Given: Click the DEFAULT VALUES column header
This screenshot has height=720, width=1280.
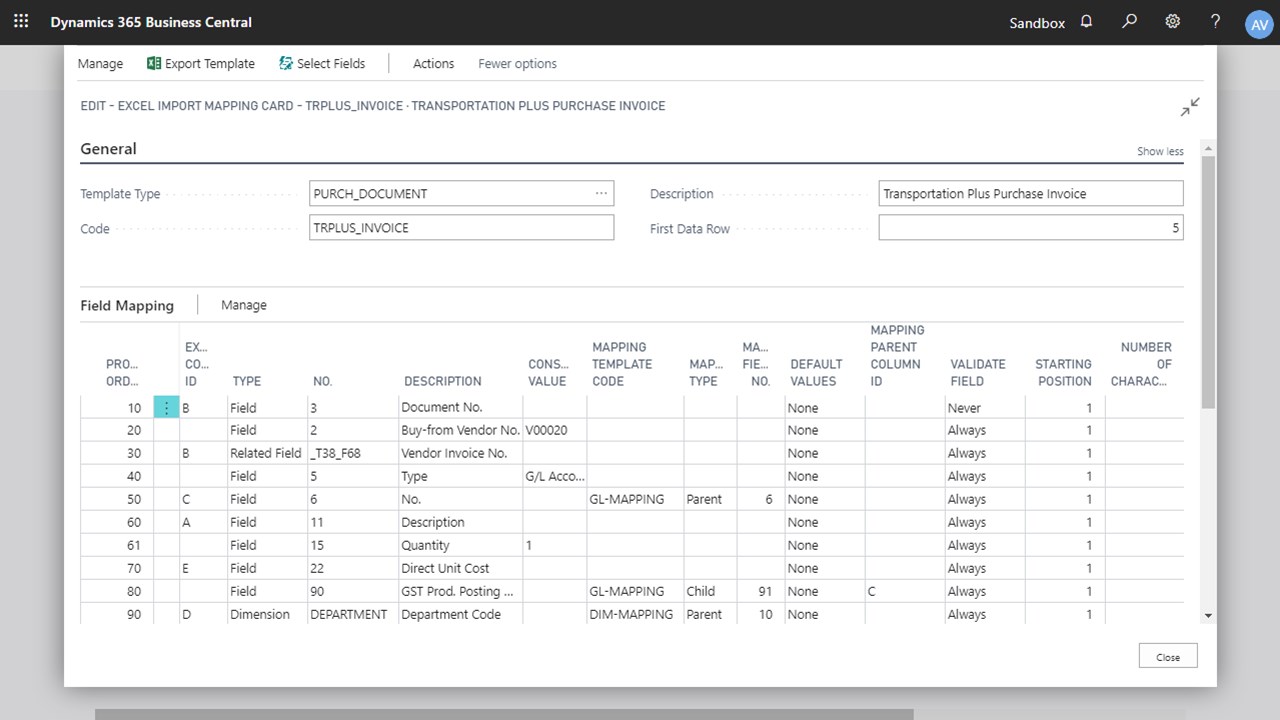Looking at the screenshot, I should click(x=816, y=372).
